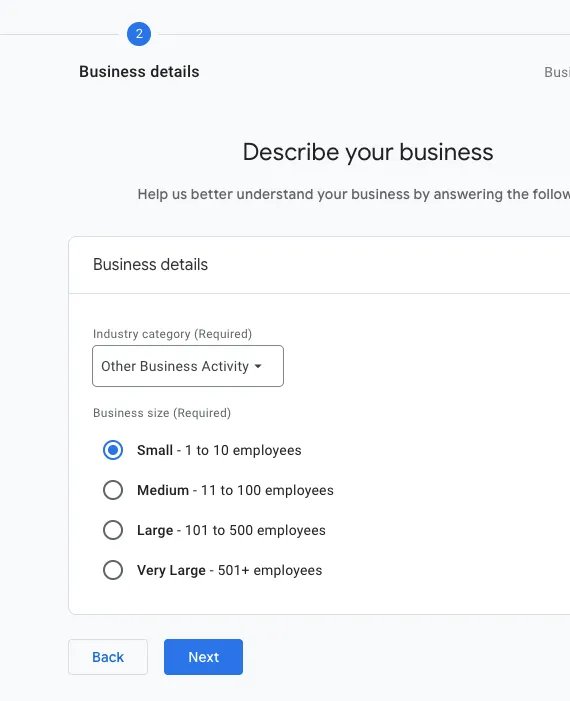Screen dimensions: 570x701
Task: Click the 'Help us better understand' subtitle text
Action: coord(354,194)
